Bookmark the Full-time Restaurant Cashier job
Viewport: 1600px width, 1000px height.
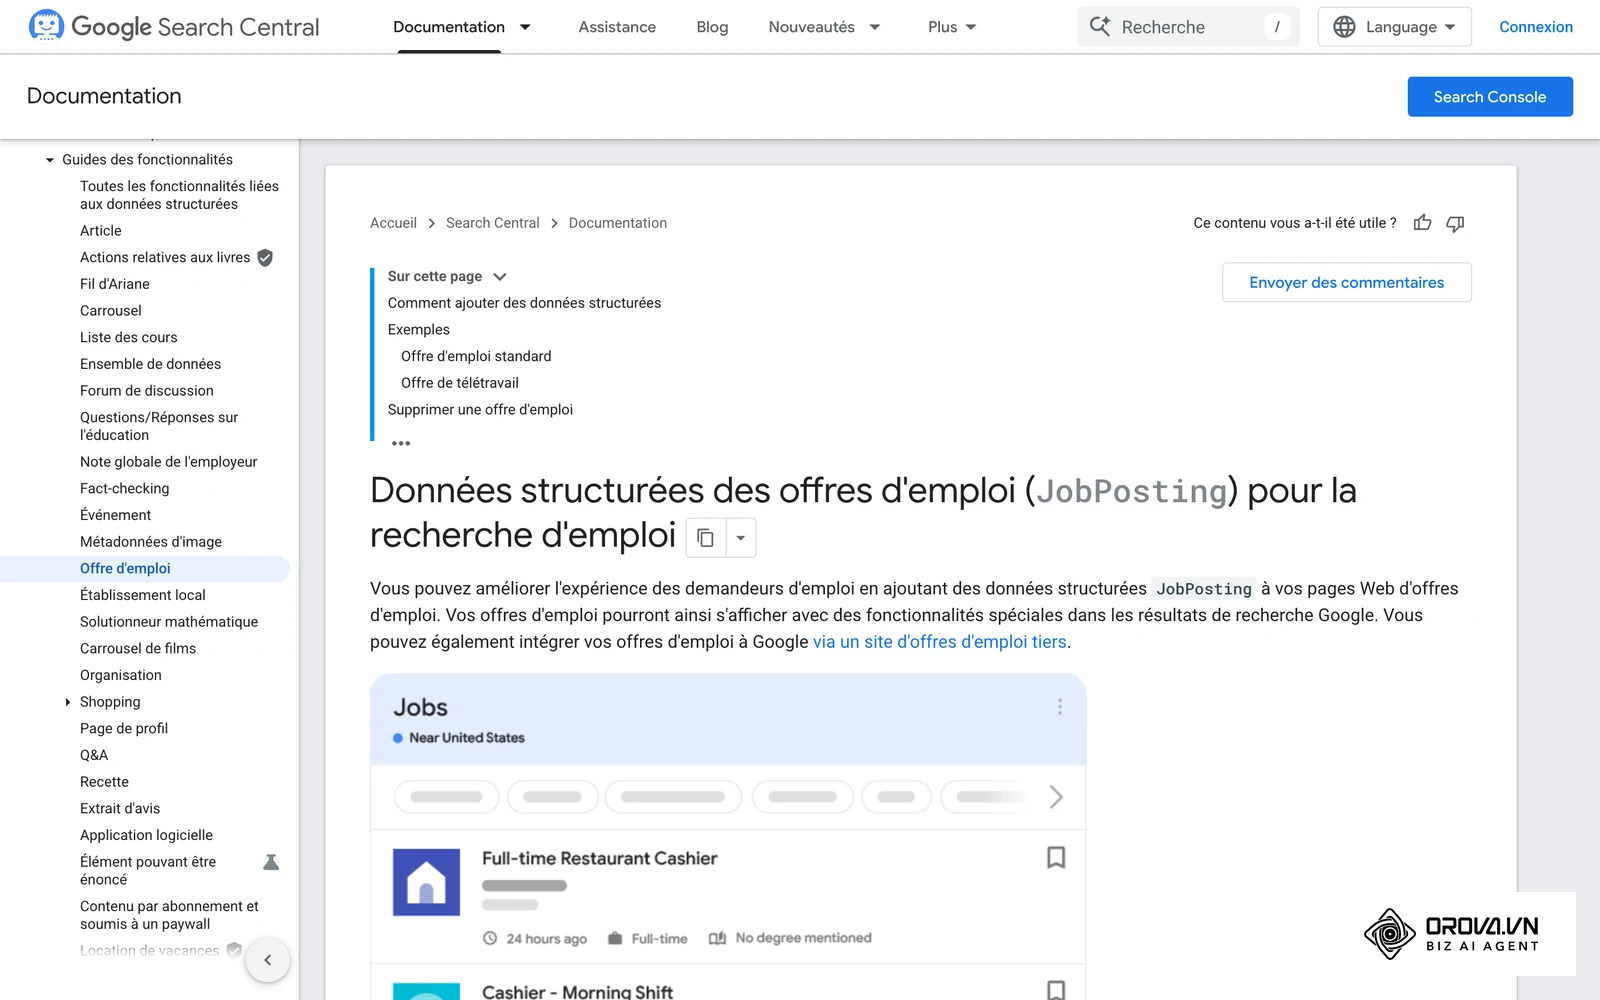(x=1056, y=858)
